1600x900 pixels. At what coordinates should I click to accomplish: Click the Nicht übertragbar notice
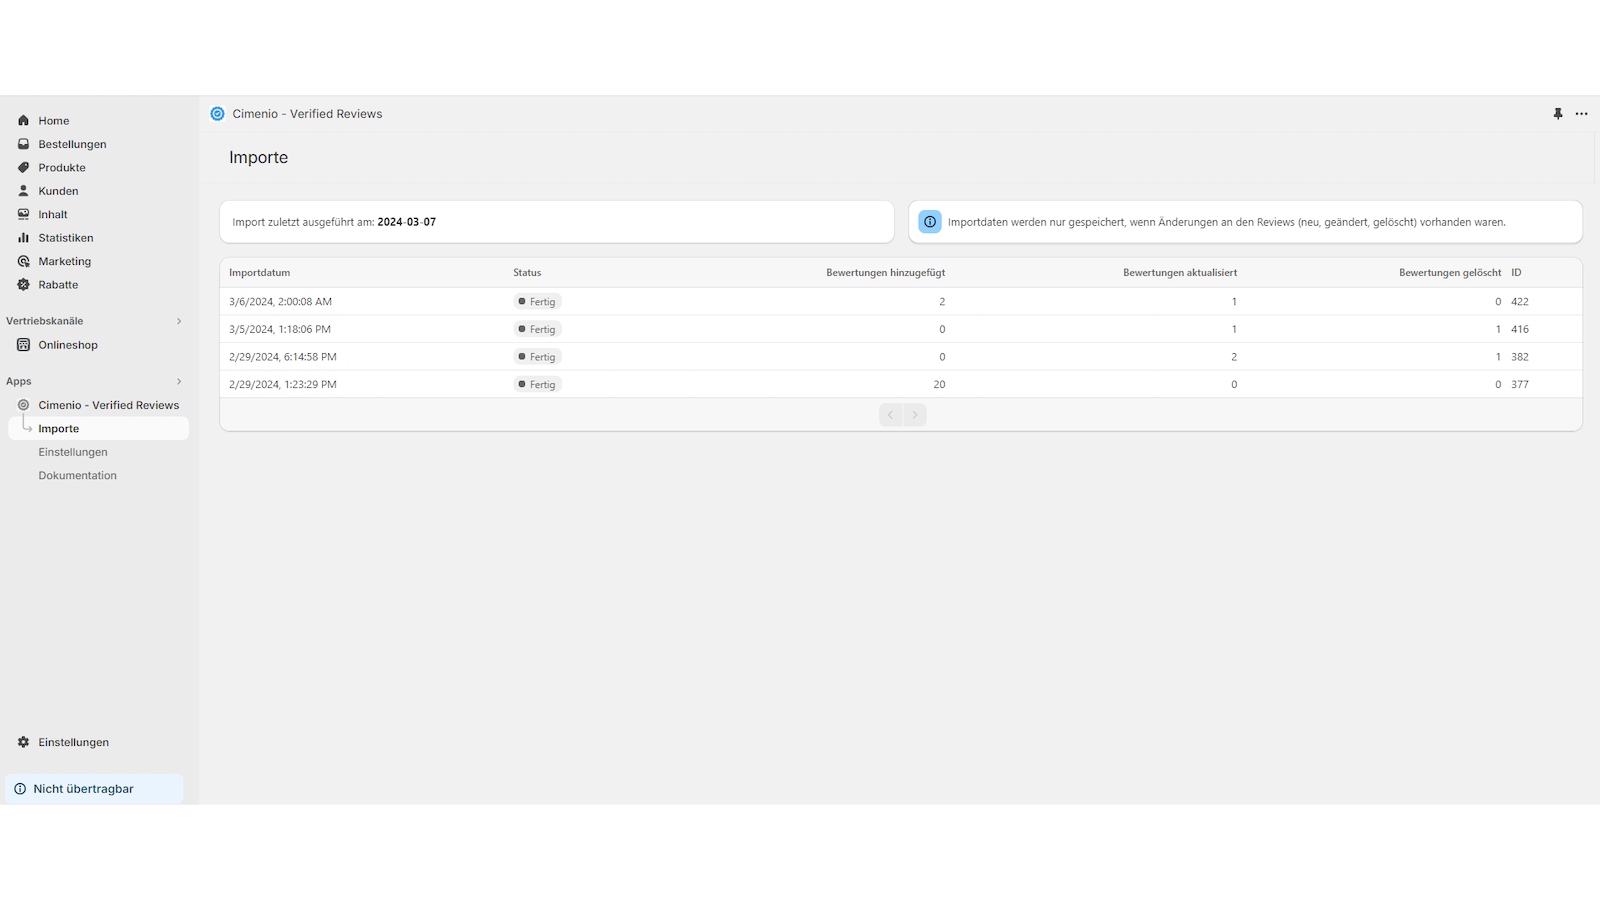[94, 789]
